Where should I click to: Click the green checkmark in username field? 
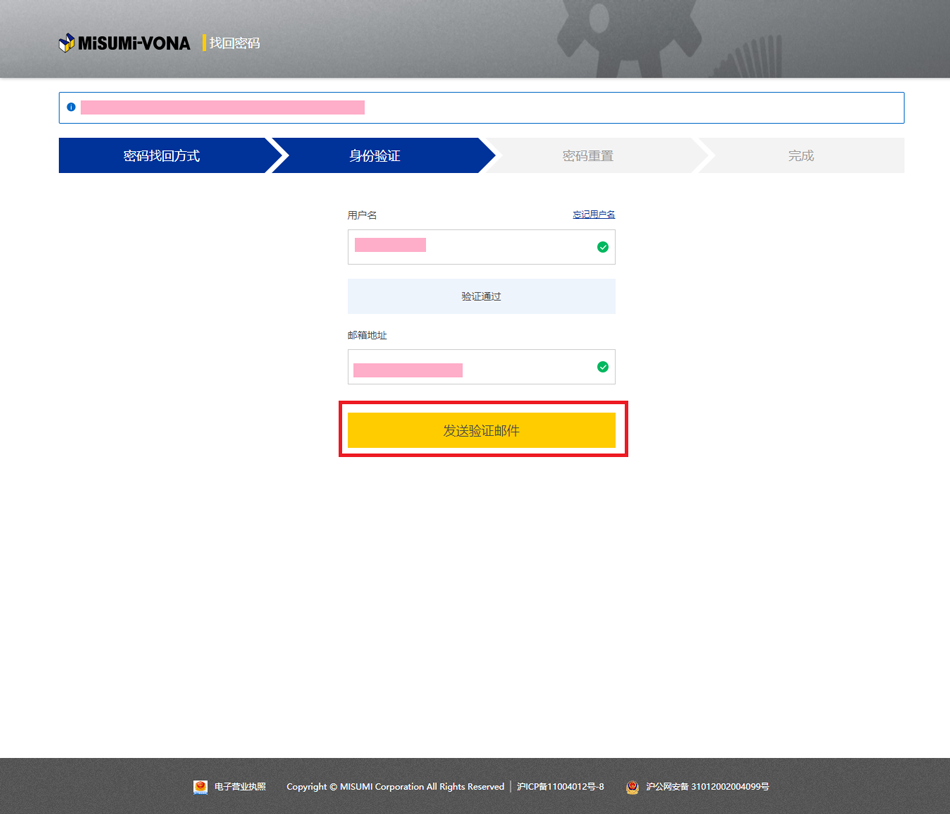click(602, 247)
